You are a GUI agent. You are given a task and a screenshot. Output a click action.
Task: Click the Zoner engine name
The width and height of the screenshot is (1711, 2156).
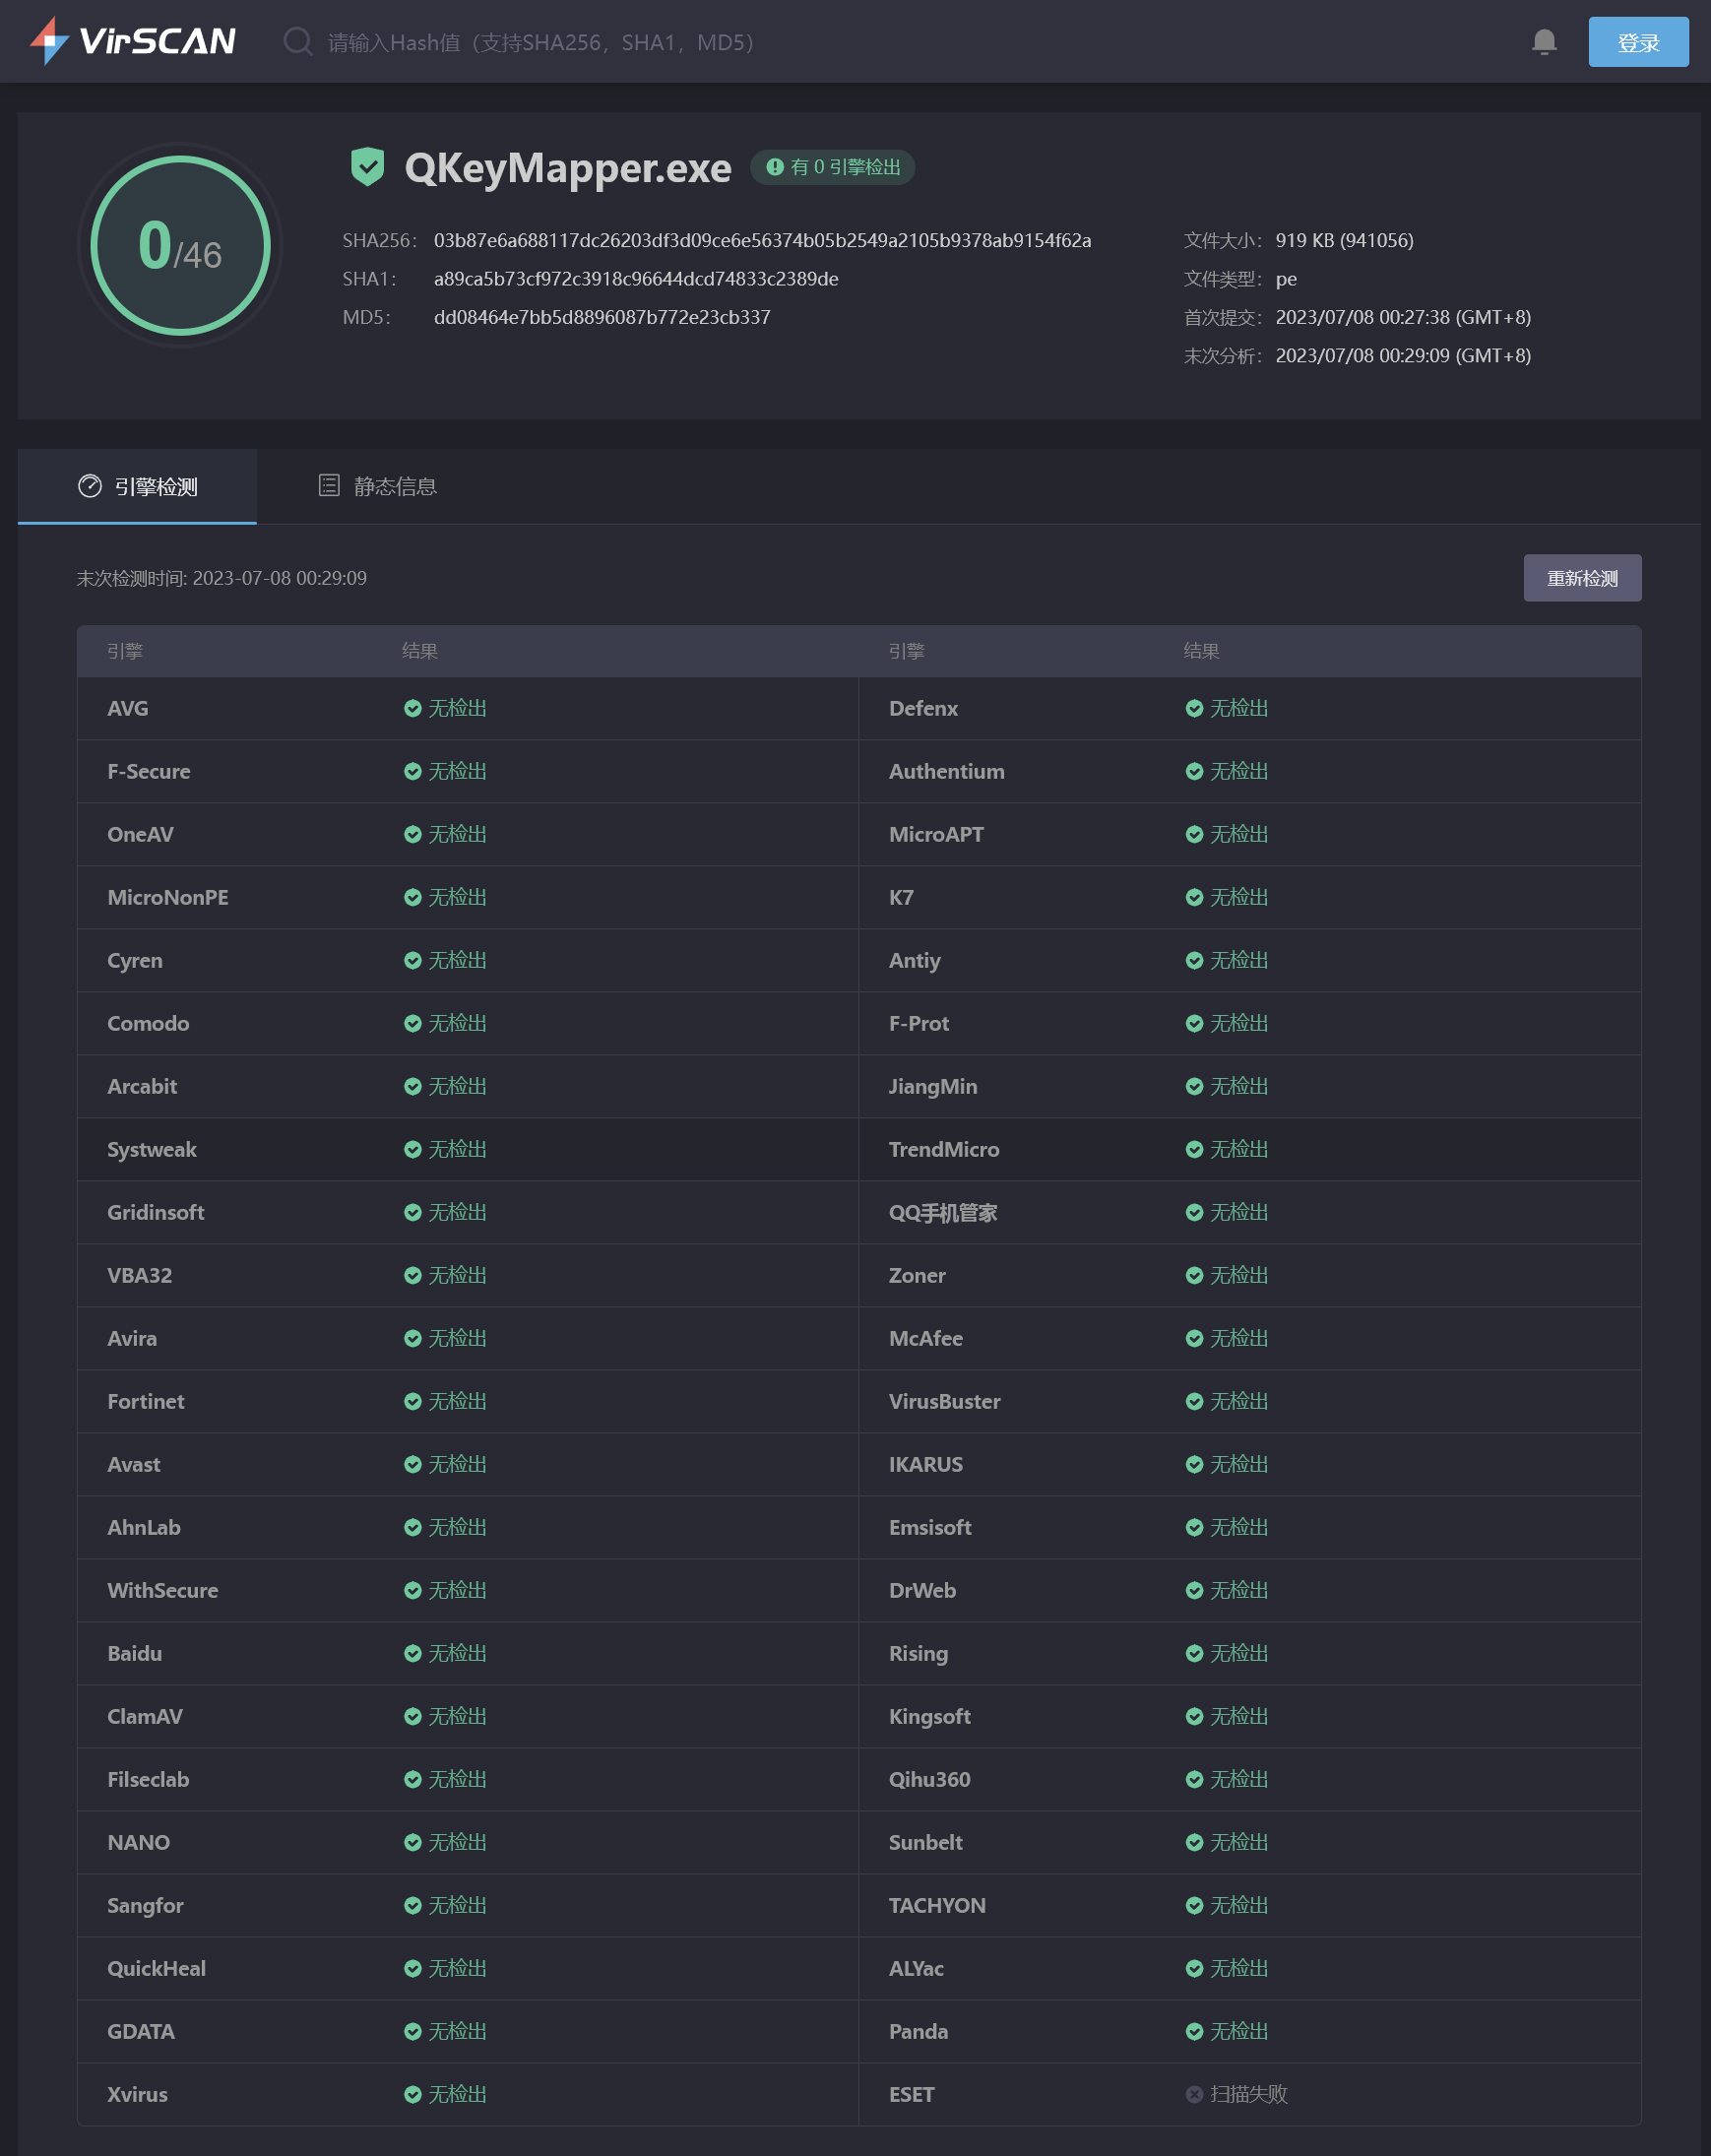[x=917, y=1275]
